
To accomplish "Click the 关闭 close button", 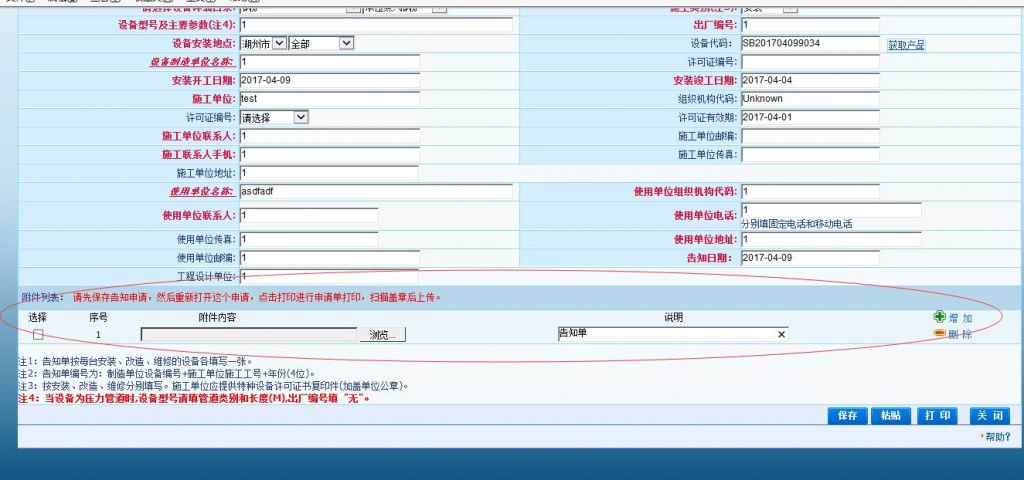I will pos(988,416).
